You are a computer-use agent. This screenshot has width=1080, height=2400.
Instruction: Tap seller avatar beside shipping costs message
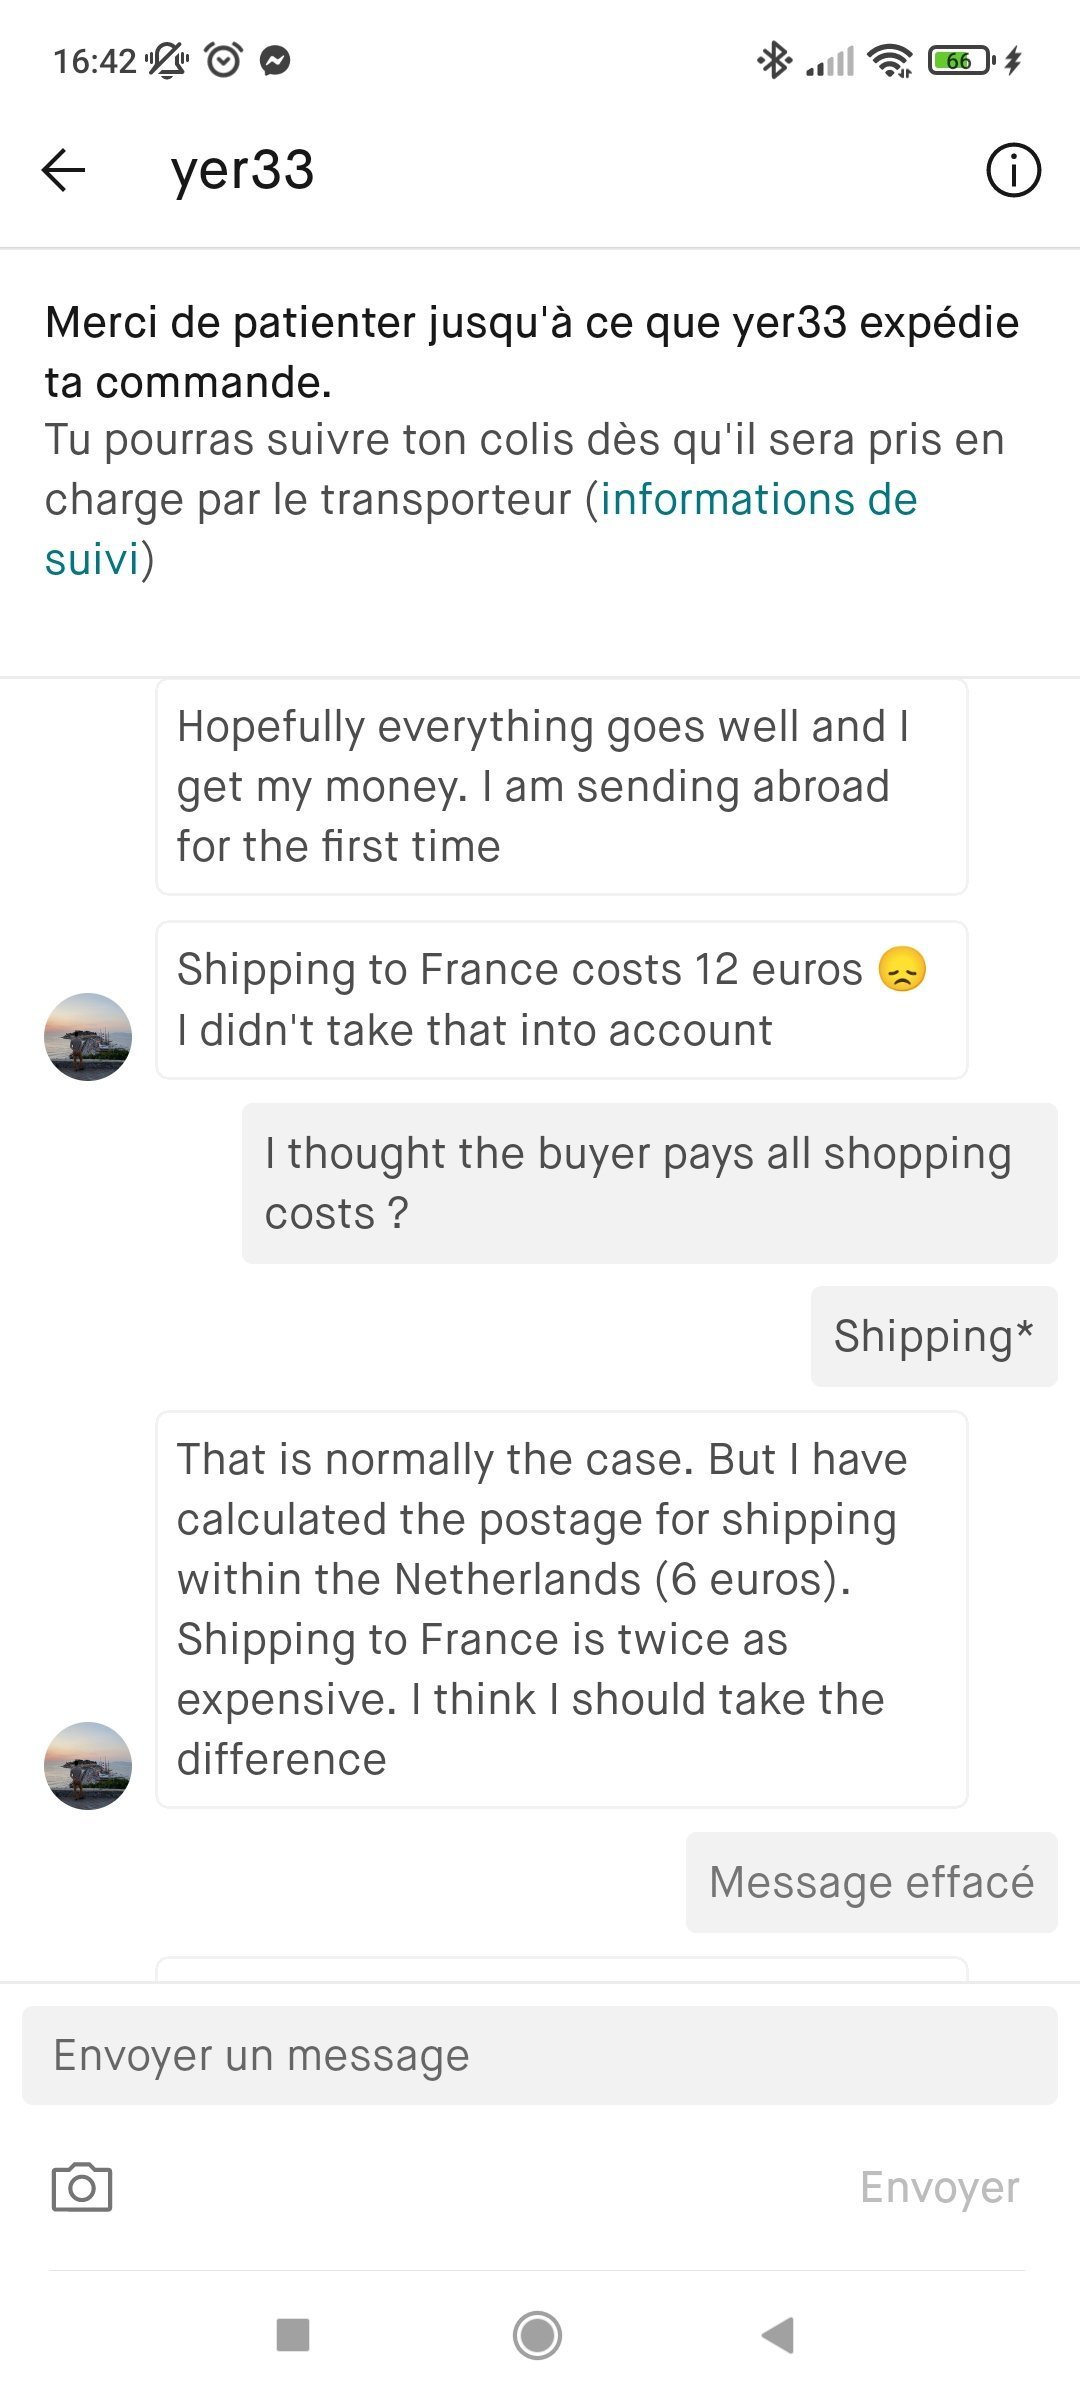88,1036
